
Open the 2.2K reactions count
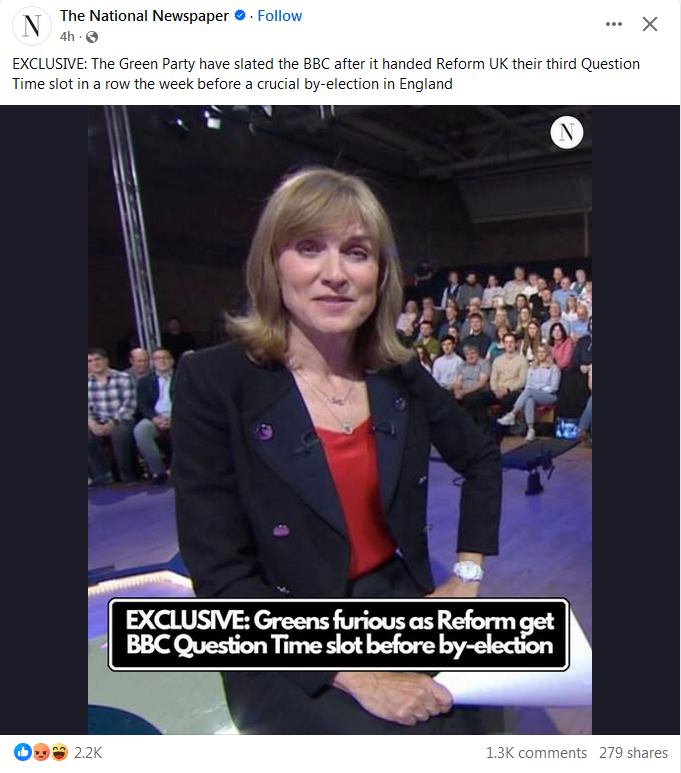[x=88, y=753]
